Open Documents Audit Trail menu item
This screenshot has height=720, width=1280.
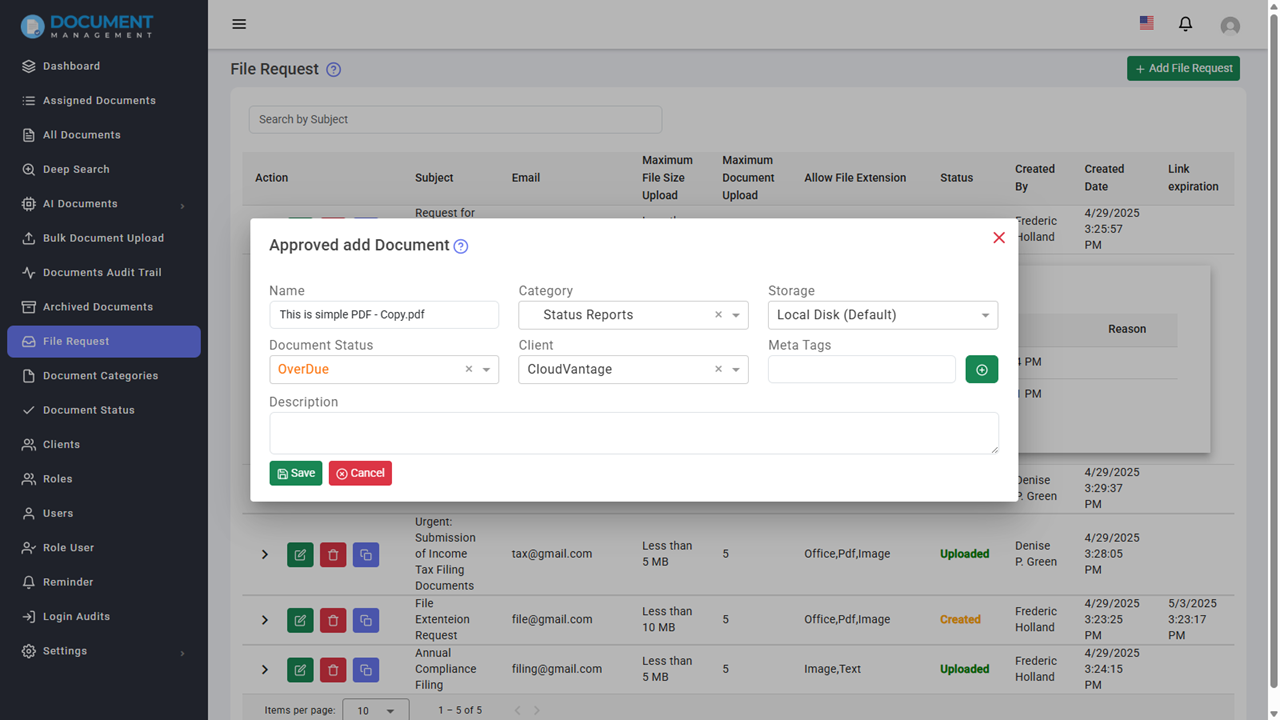point(102,273)
